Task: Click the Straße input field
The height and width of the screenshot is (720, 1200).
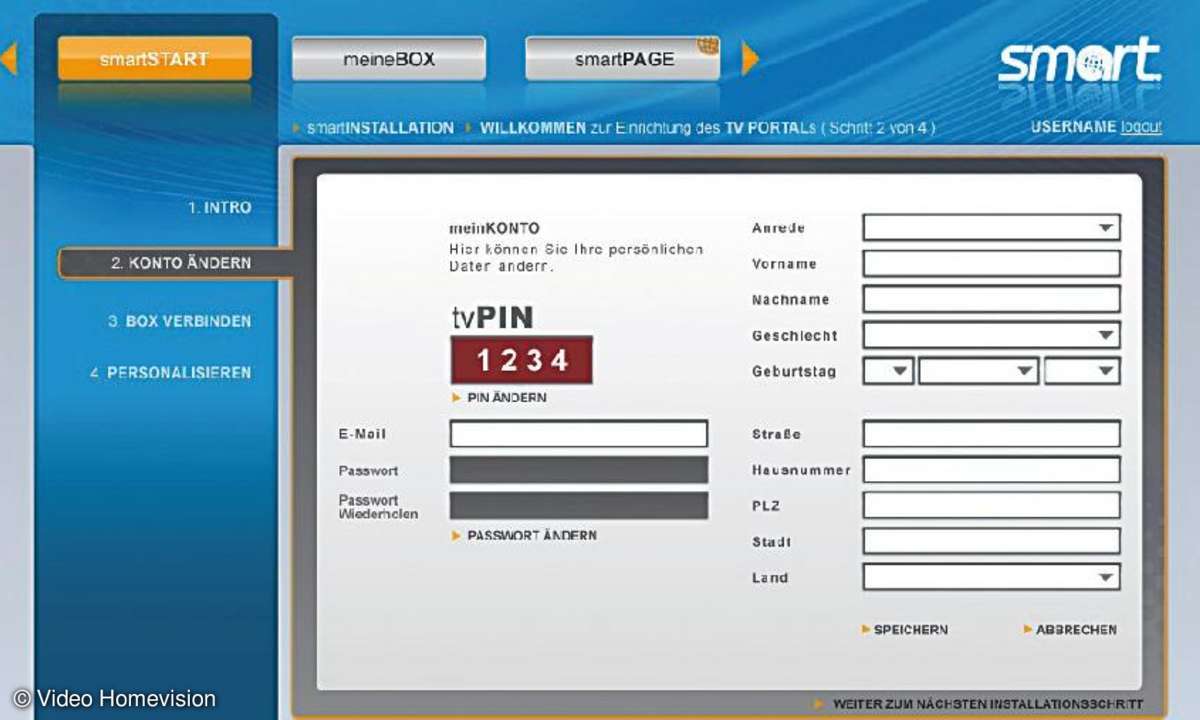Action: click(x=991, y=434)
